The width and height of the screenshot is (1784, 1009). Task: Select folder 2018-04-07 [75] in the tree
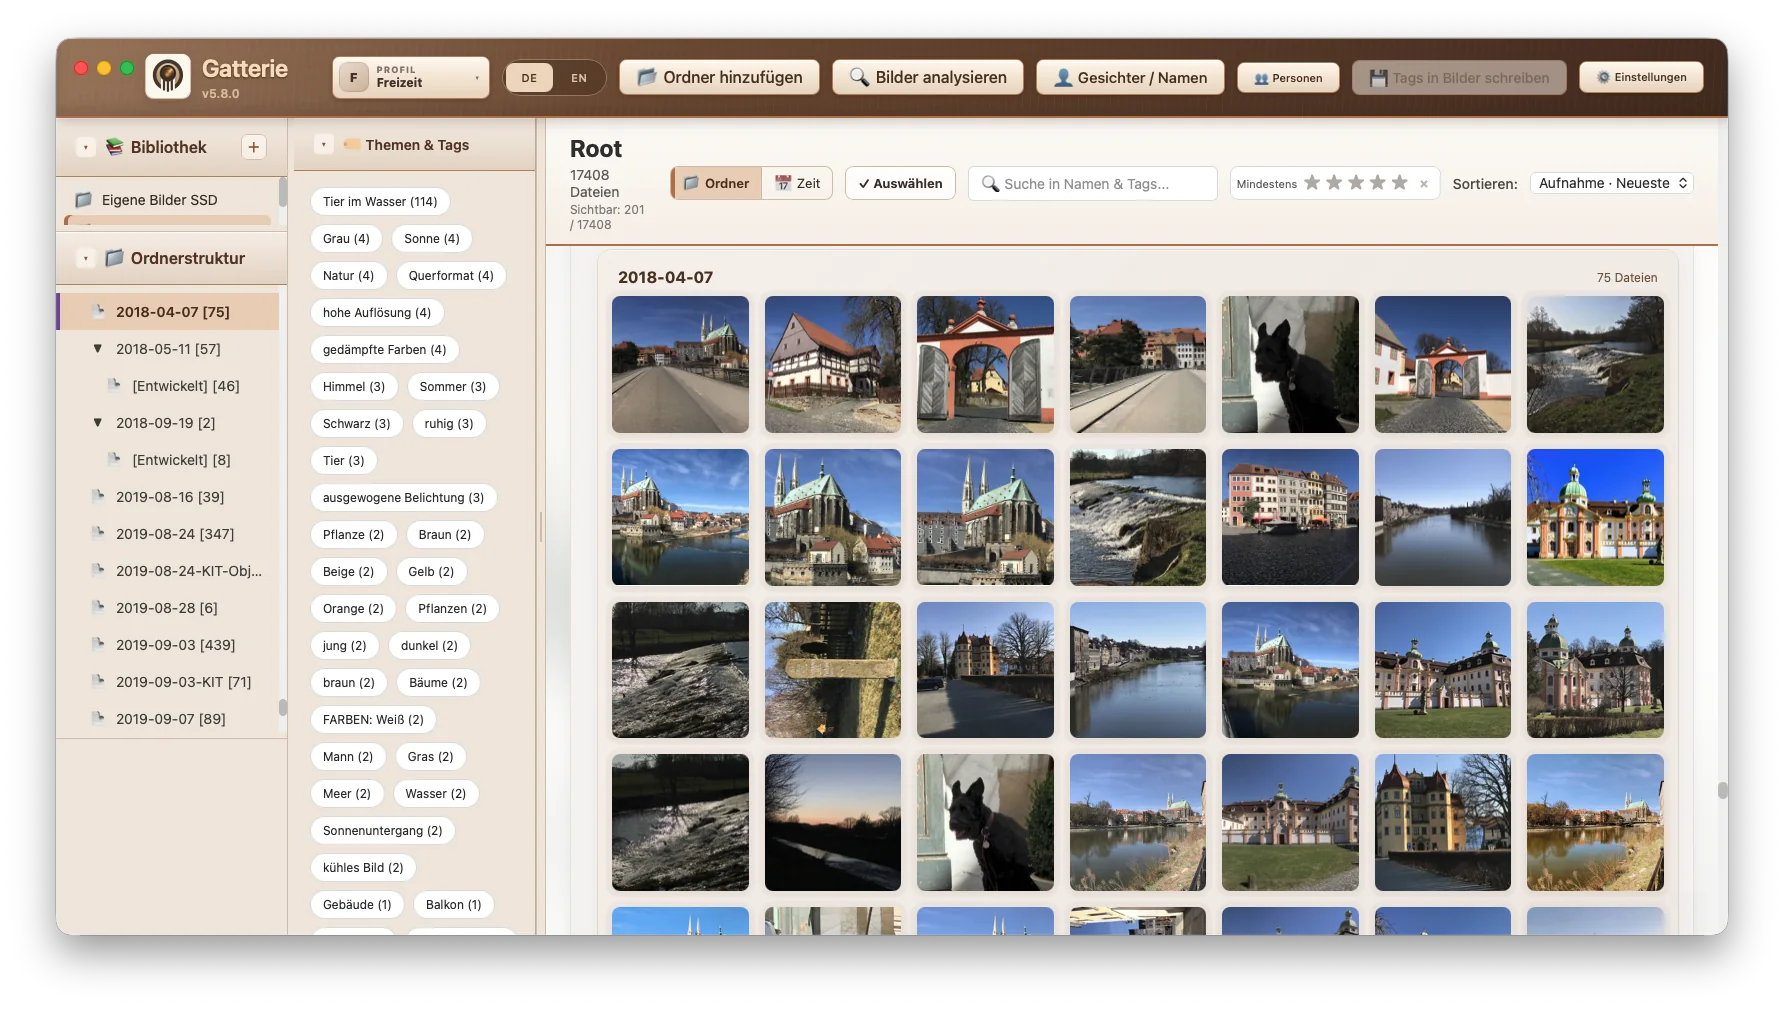click(x=169, y=311)
